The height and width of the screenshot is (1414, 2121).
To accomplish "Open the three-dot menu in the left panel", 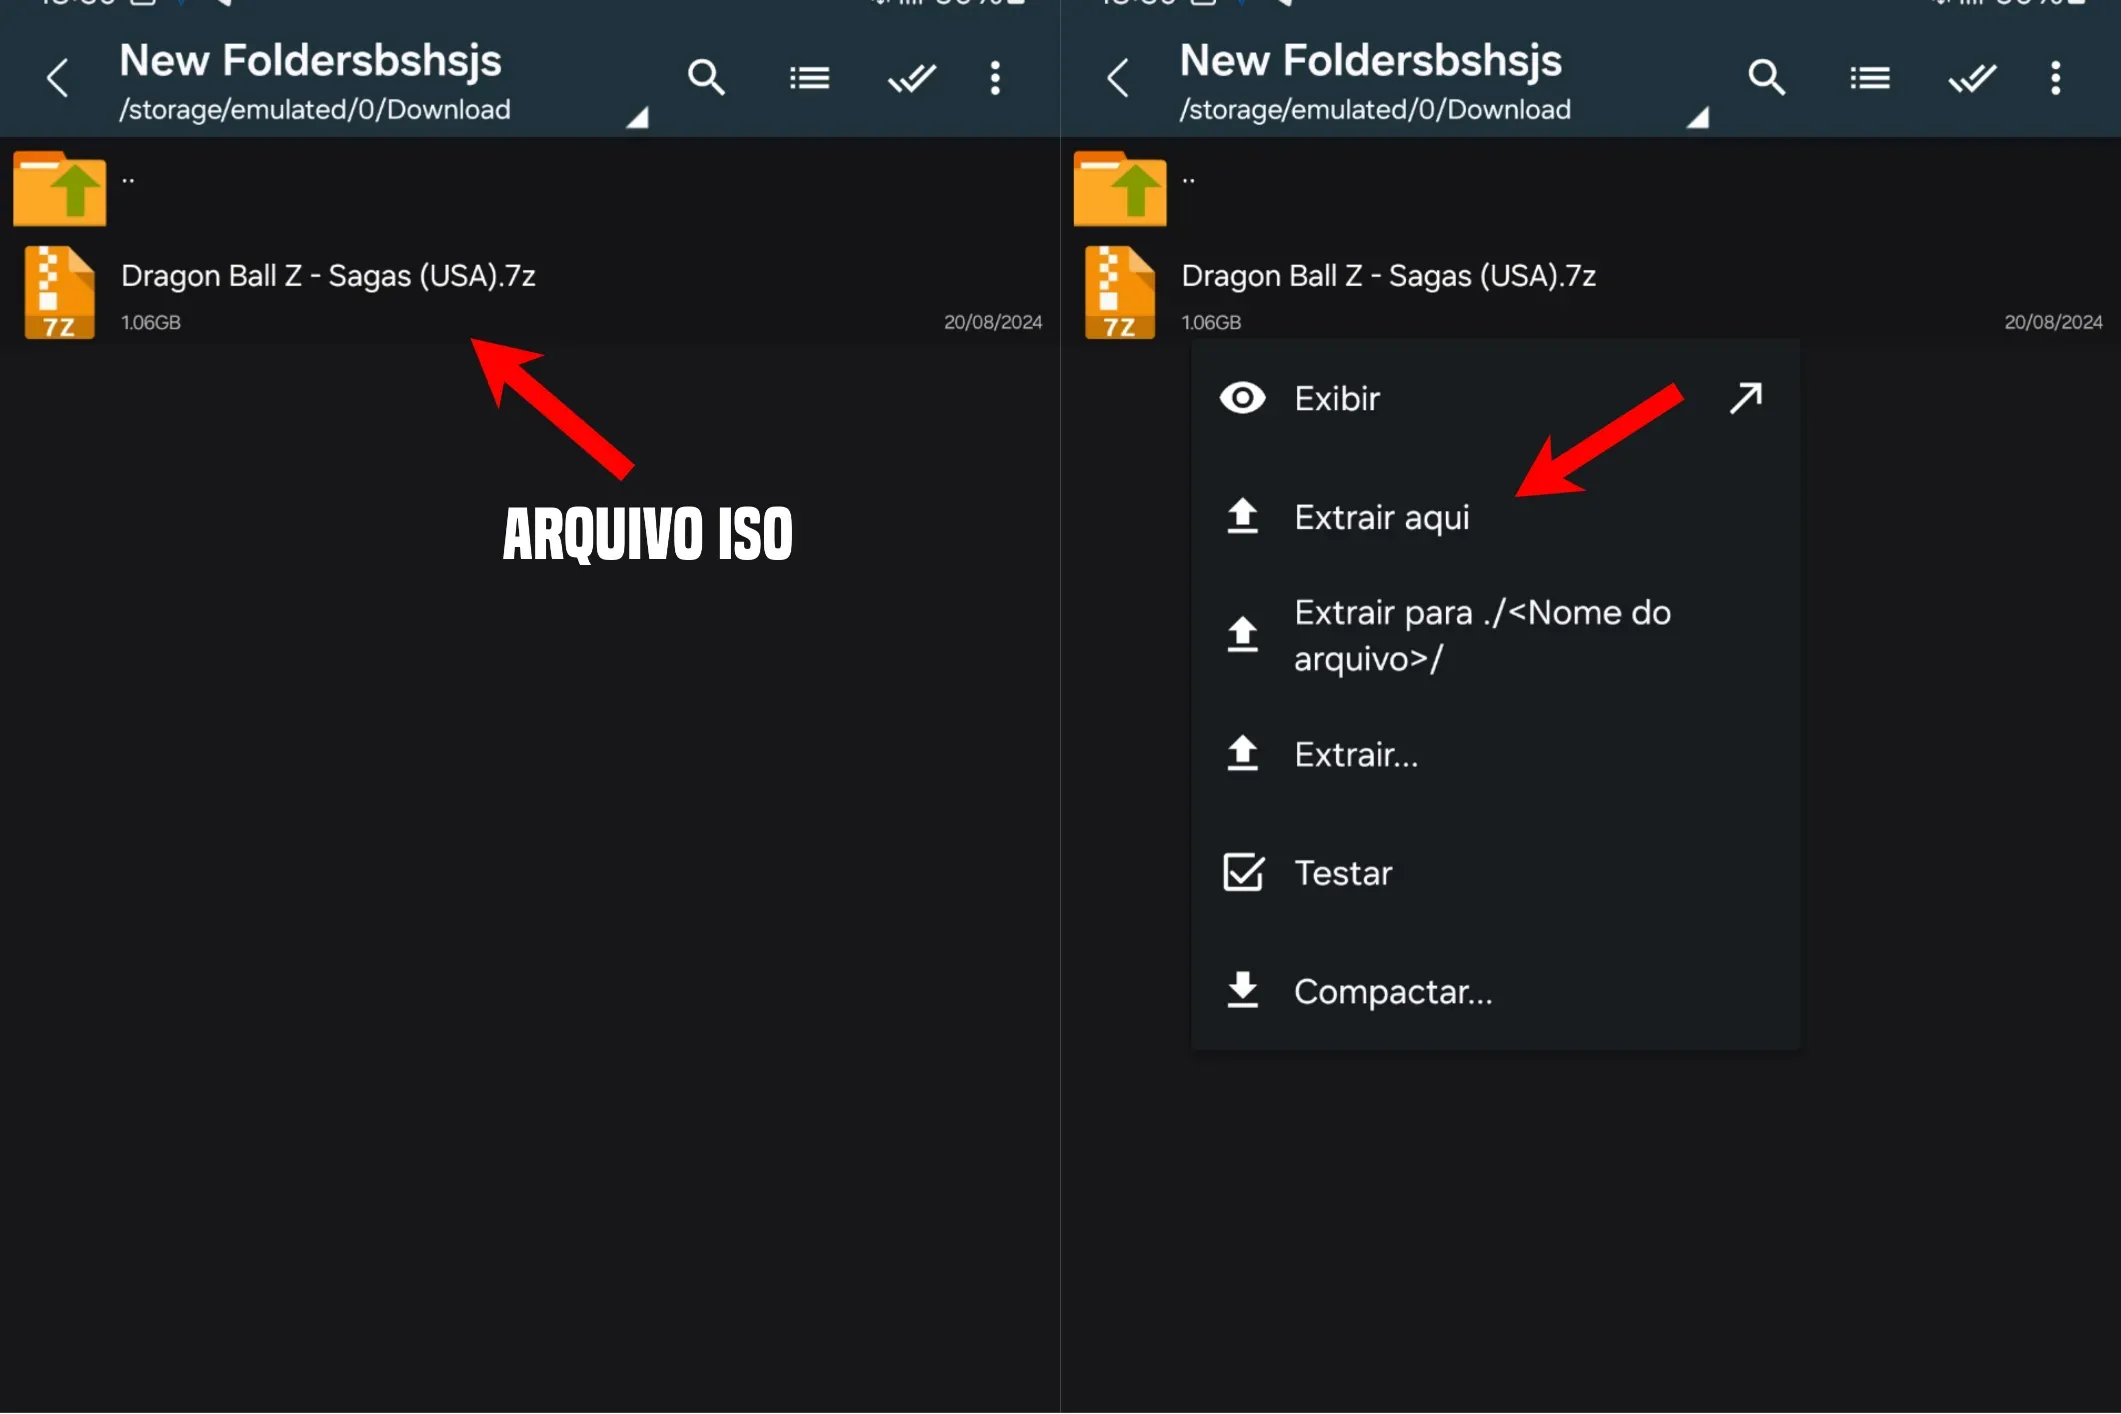I will [995, 77].
